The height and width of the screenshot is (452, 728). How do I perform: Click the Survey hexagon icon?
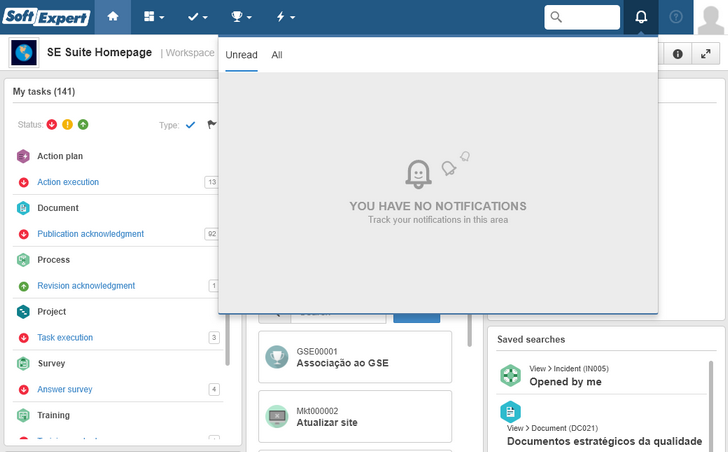pos(23,363)
